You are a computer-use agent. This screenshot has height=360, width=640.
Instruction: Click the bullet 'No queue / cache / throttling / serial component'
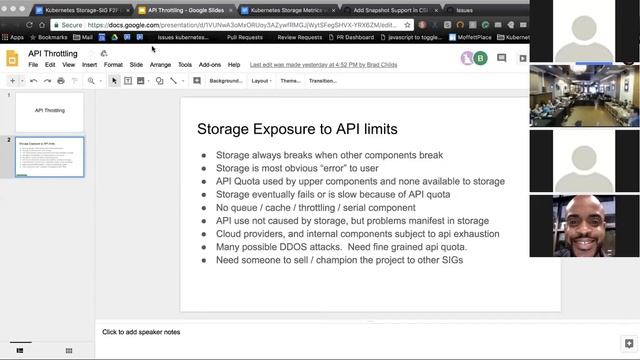point(316,207)
